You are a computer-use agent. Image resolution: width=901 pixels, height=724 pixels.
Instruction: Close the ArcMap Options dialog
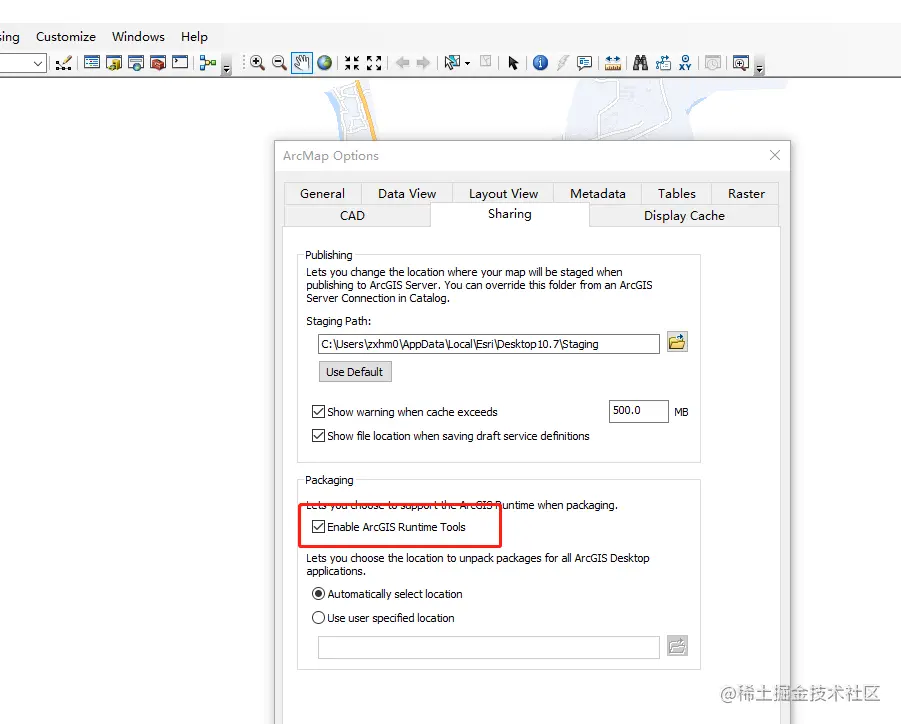coord(775,155)
